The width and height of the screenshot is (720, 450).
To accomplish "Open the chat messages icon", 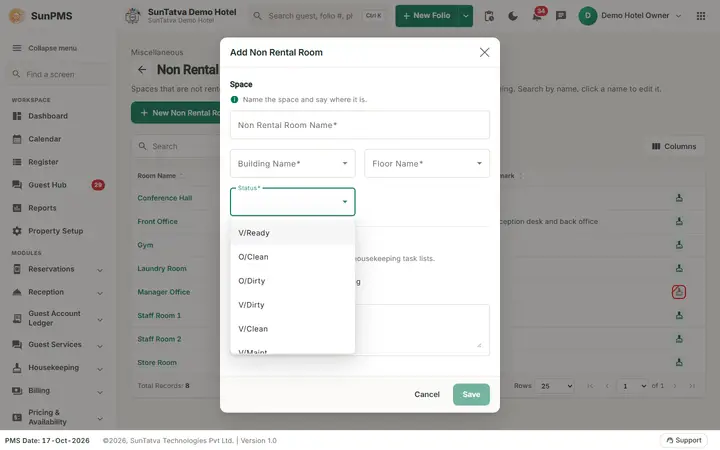I will [x=561, y=16].
